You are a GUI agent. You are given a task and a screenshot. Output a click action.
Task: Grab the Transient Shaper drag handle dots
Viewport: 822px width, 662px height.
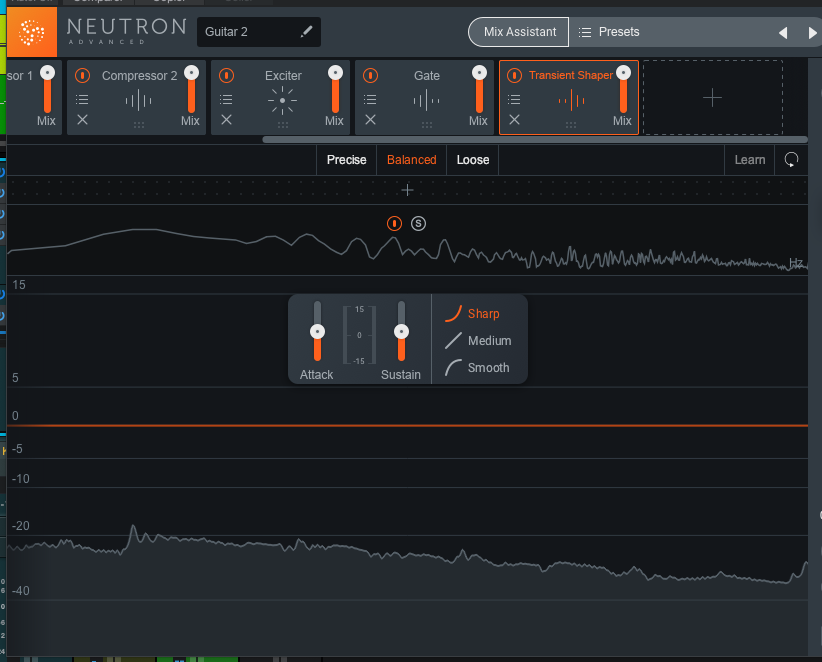pos(571,125)
